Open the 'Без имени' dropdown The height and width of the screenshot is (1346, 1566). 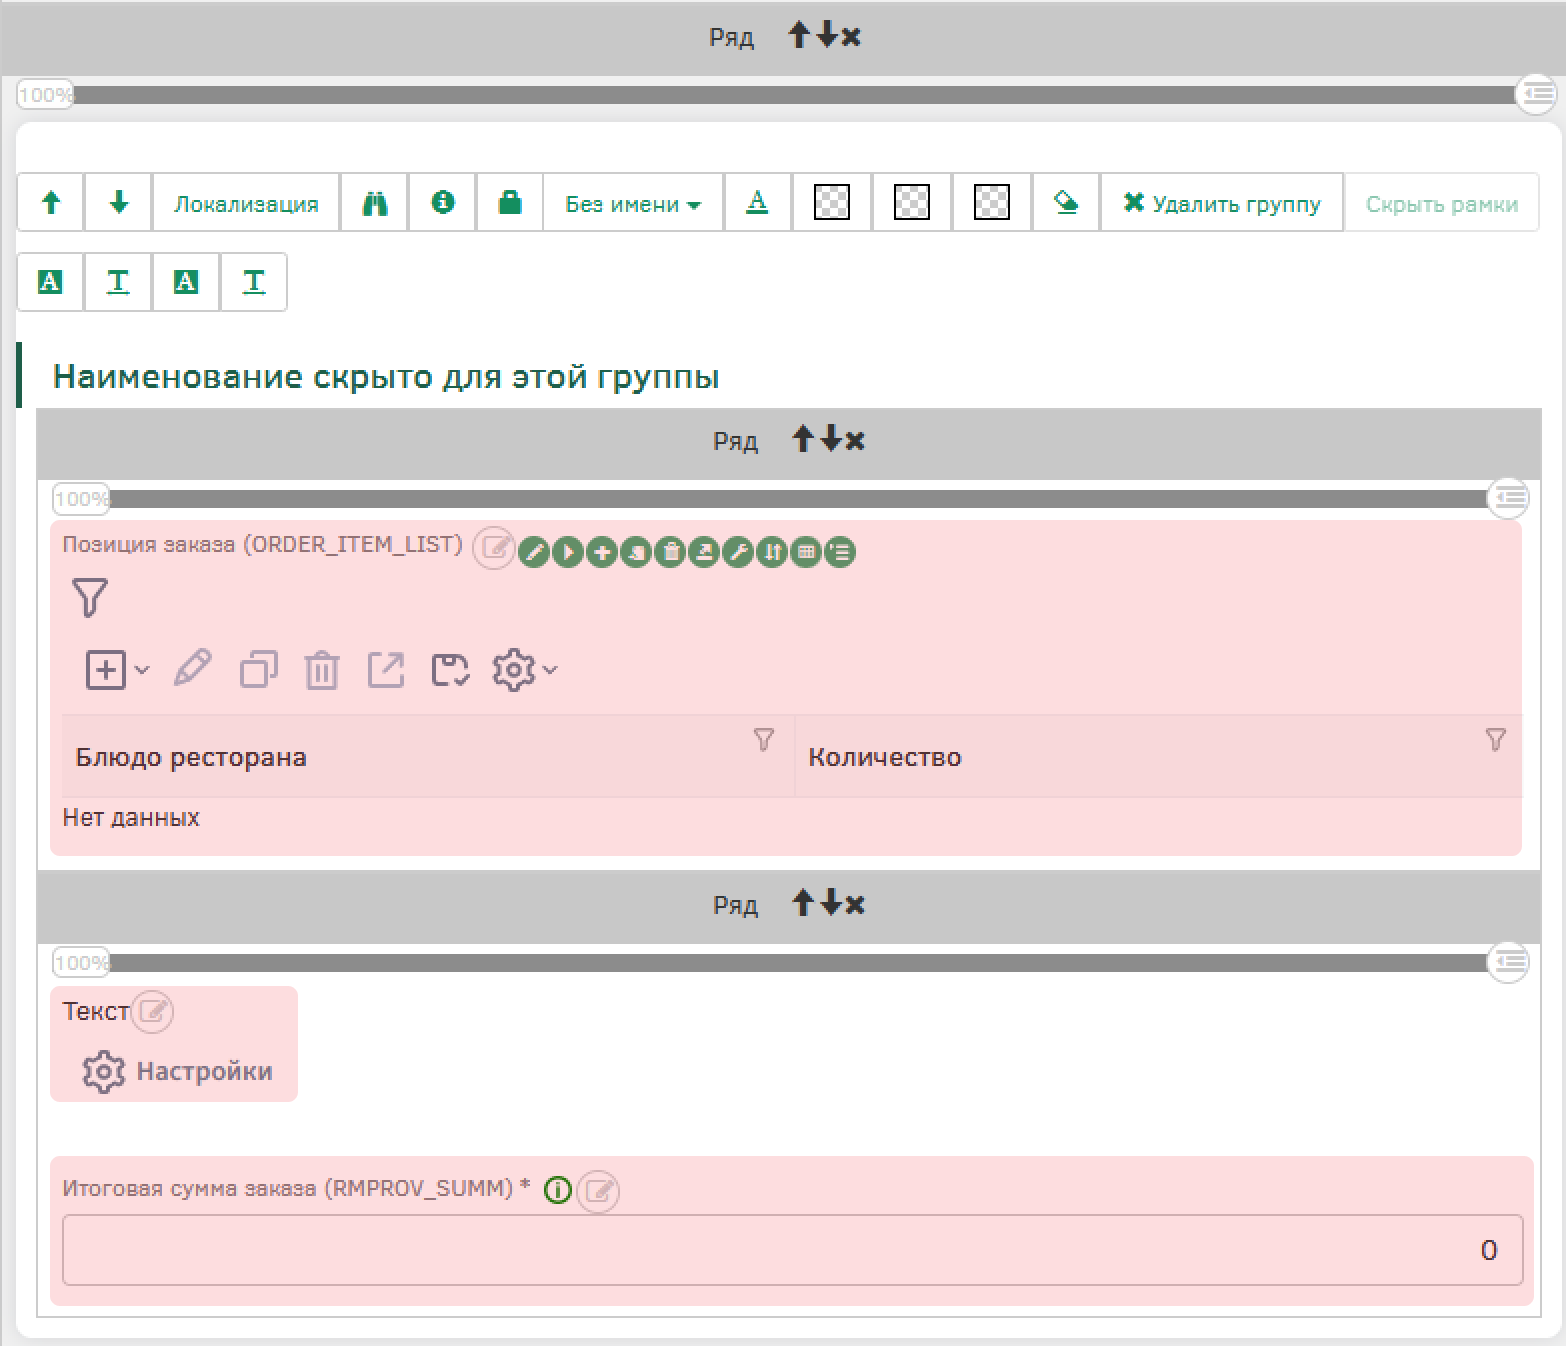click(632, 204)
